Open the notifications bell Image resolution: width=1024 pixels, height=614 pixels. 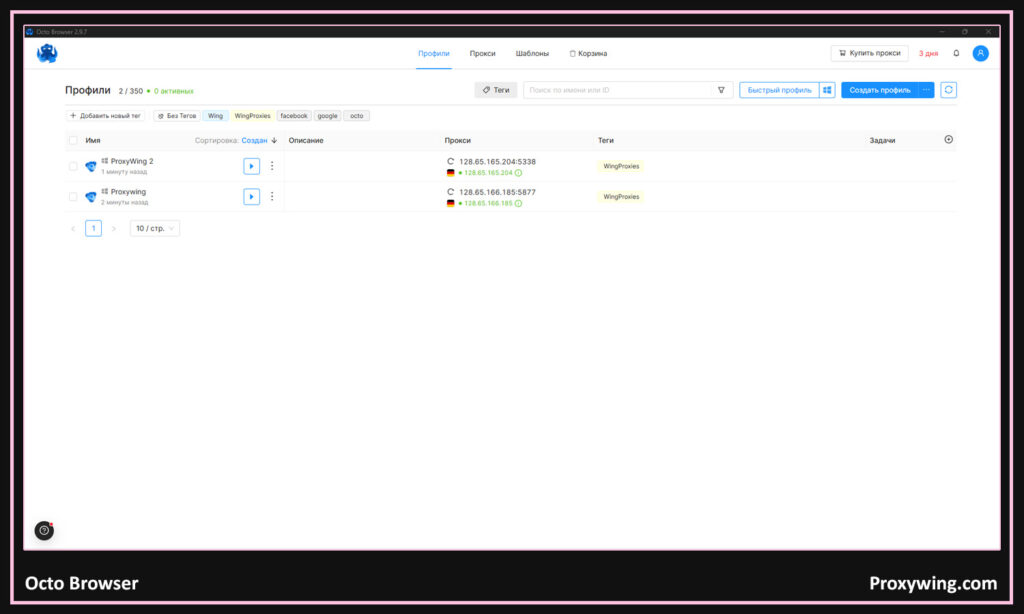click(x=956, y=53)
